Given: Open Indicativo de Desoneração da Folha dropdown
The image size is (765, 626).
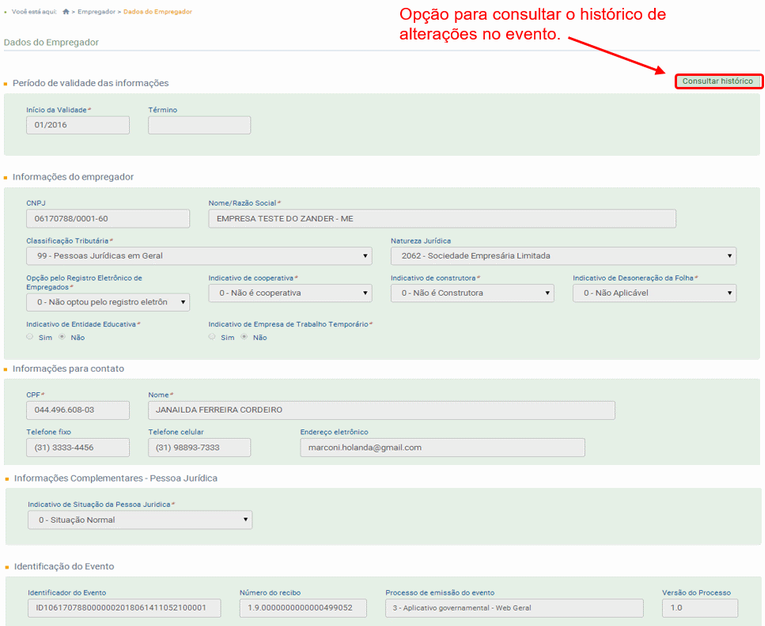Looking at the screenshot, I should (x=654, y=293).
